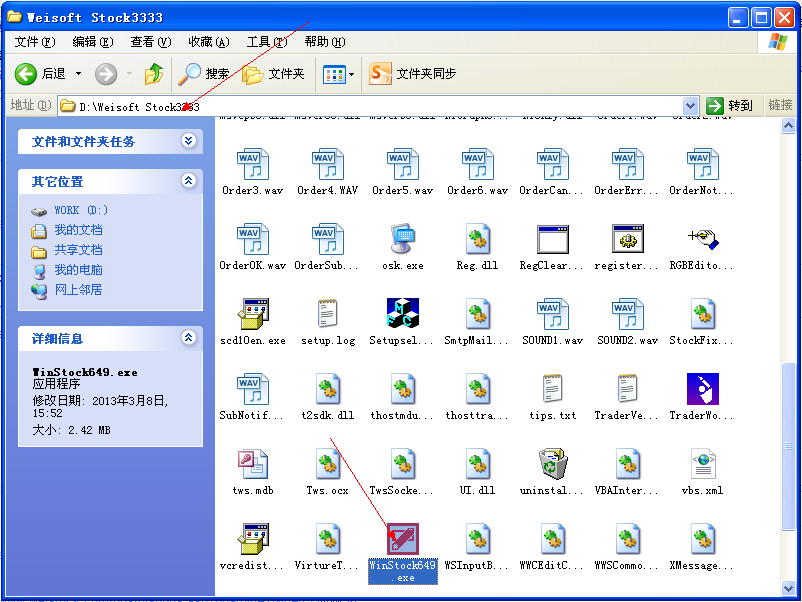Click the search (搜索) toolbar button
Screen dimensions: 802x602
(x=204, y=74)
